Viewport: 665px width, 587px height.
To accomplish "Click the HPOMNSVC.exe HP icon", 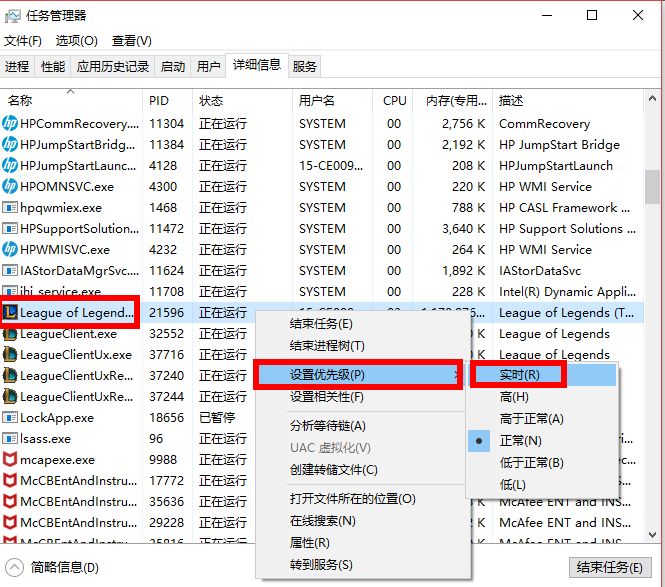I will point(10,187).
